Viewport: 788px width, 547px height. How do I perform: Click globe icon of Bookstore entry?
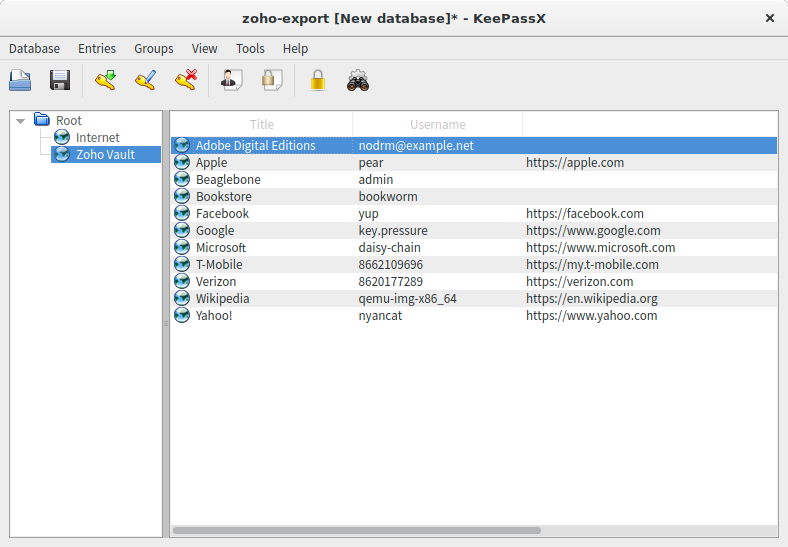click(182, 196)
